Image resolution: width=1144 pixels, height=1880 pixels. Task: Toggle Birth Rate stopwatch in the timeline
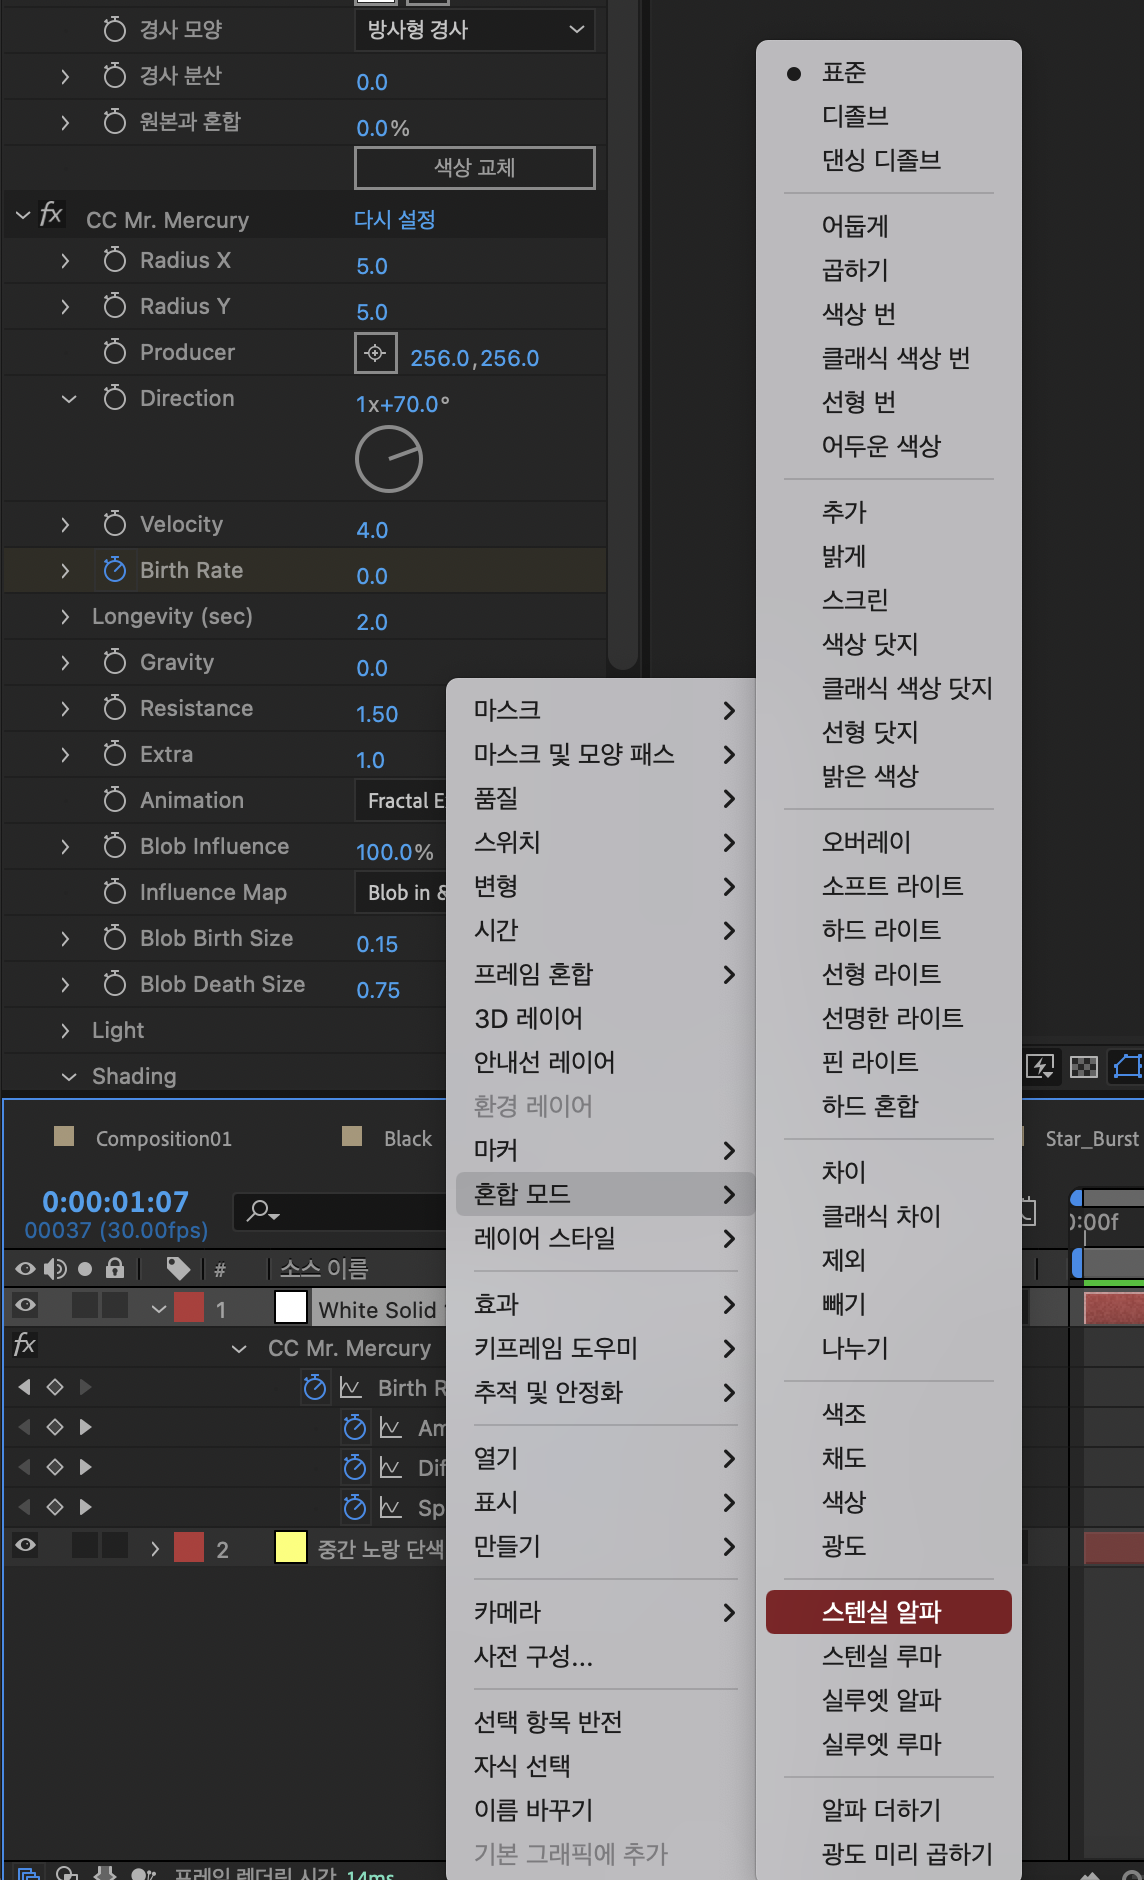pyautogui.click(x=315, y=1388)
